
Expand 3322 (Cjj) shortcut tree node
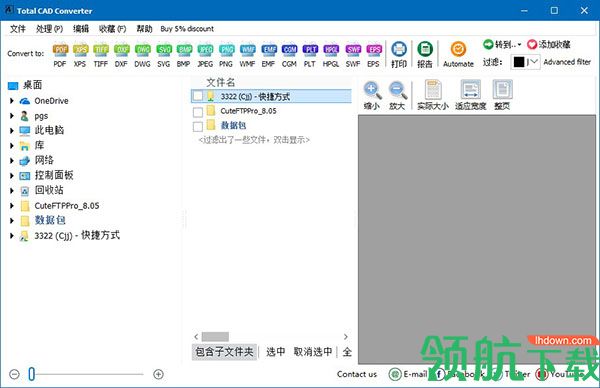tap(12, 235)
